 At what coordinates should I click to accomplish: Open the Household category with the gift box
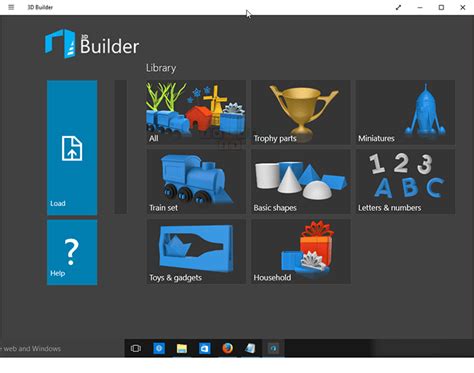301,252
